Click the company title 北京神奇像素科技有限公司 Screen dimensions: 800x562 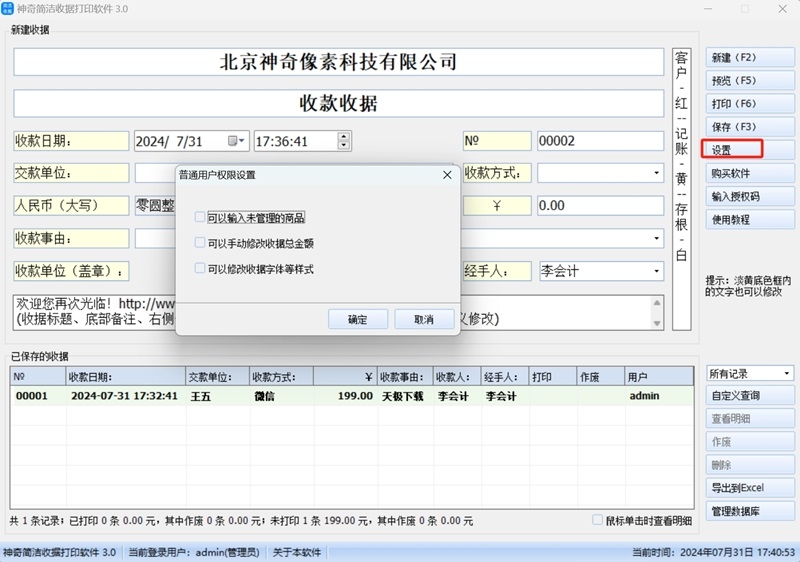(x=338, y=62)
